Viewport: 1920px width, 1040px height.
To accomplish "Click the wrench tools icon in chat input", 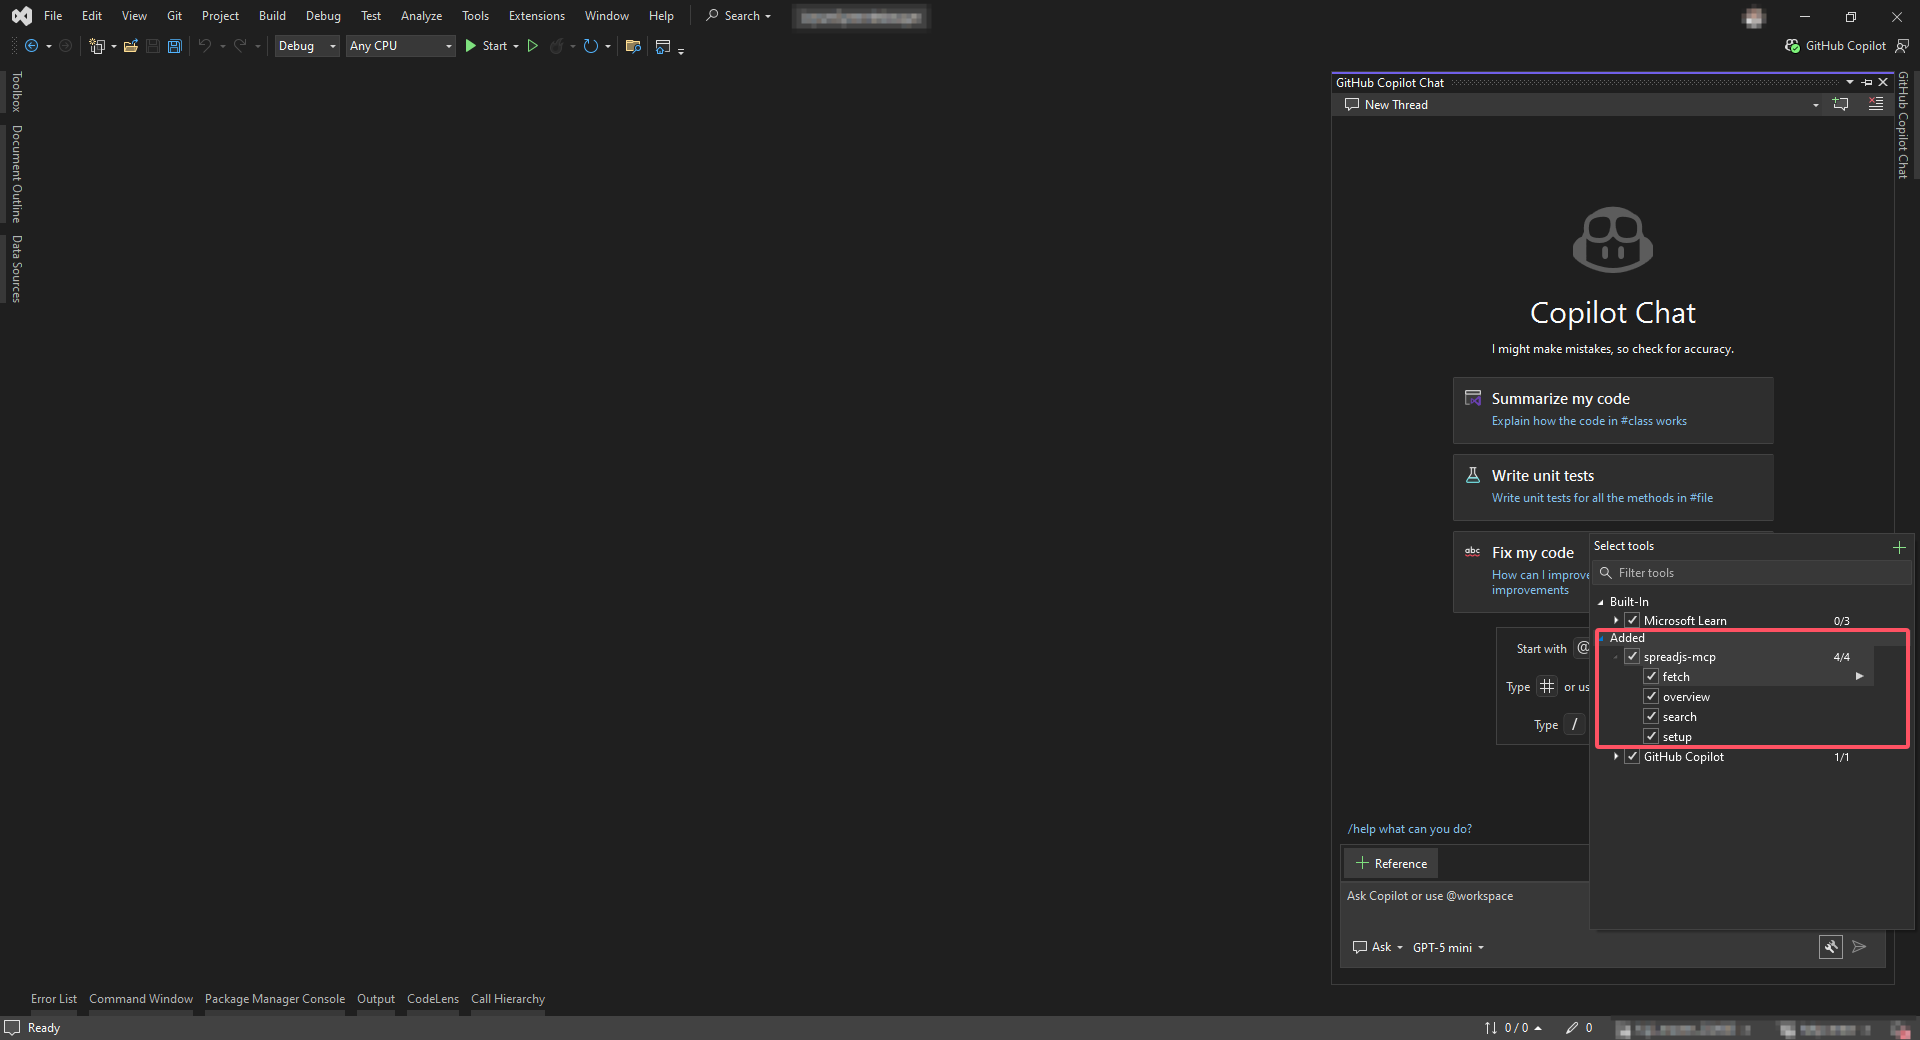I will coord(1831,947).
